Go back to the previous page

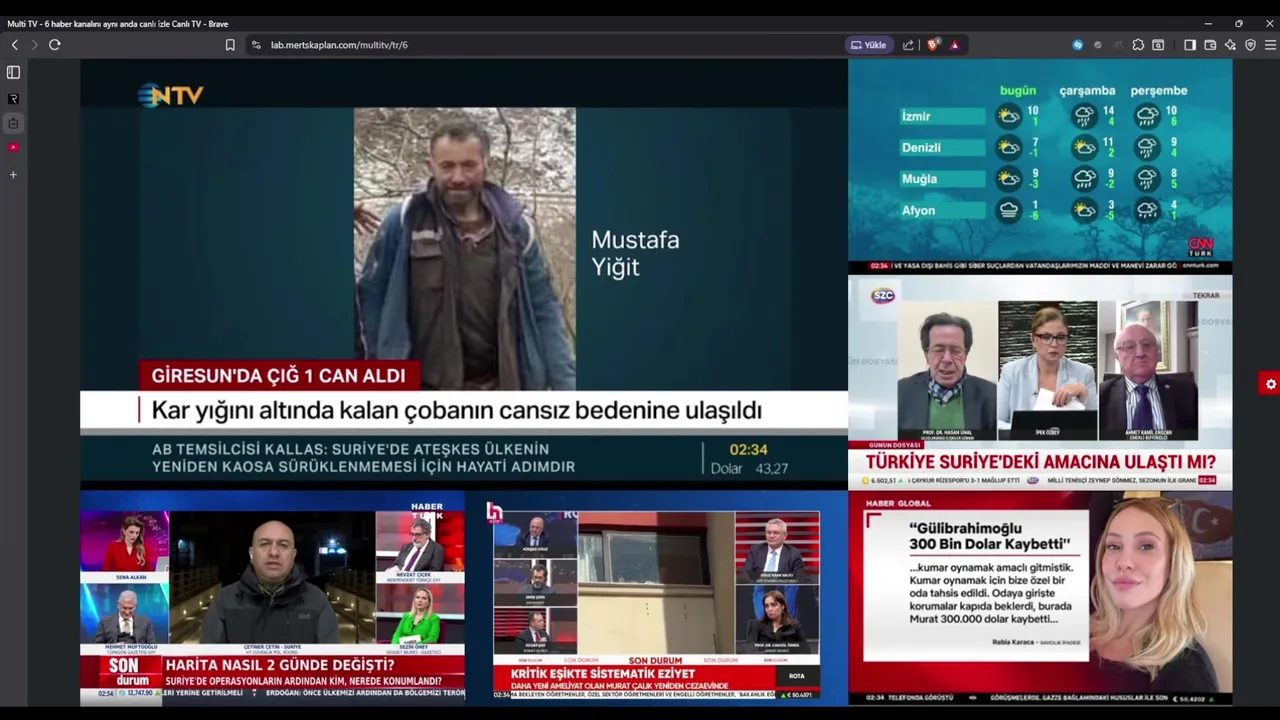(14, 45)
